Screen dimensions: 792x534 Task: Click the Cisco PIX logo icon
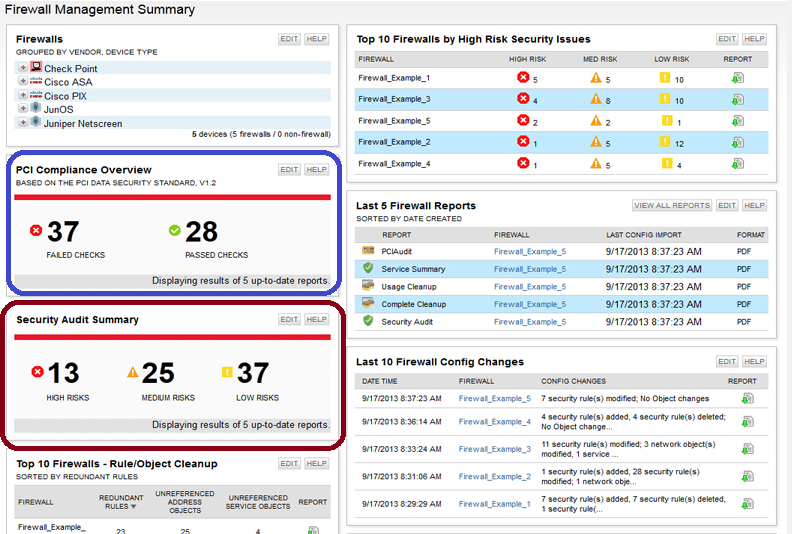point(36,95)
